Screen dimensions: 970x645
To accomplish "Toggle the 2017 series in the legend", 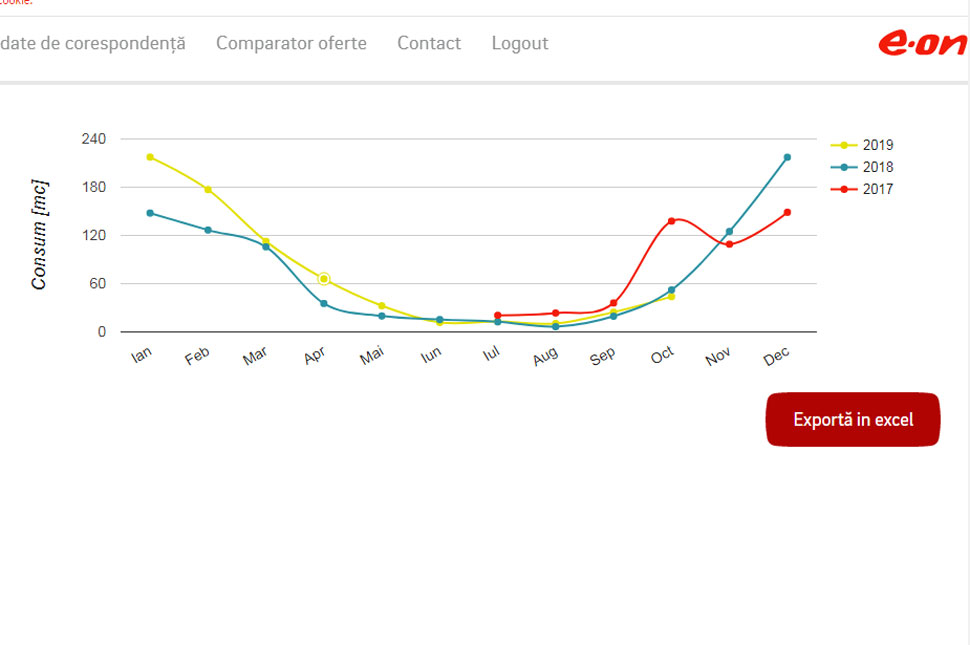I will (x=862, y=189).
